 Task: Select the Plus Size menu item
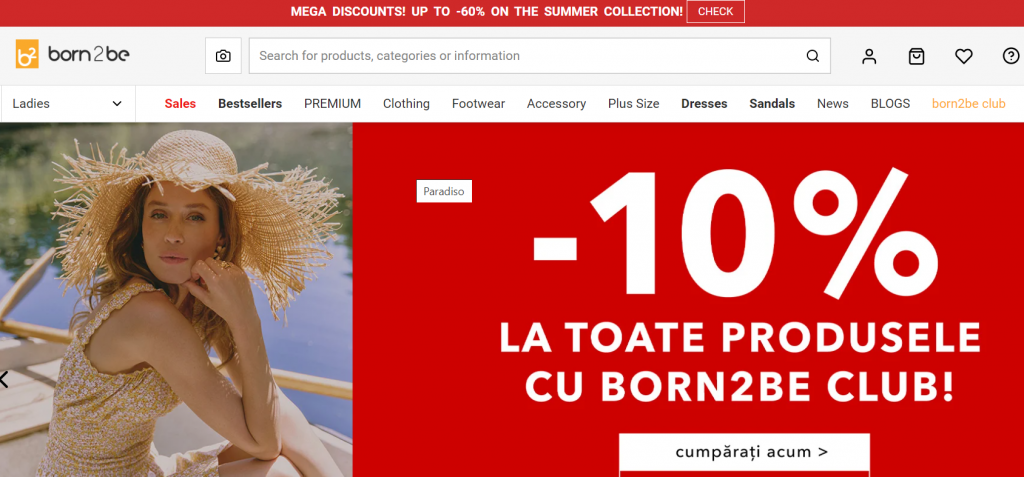[633, 103]
